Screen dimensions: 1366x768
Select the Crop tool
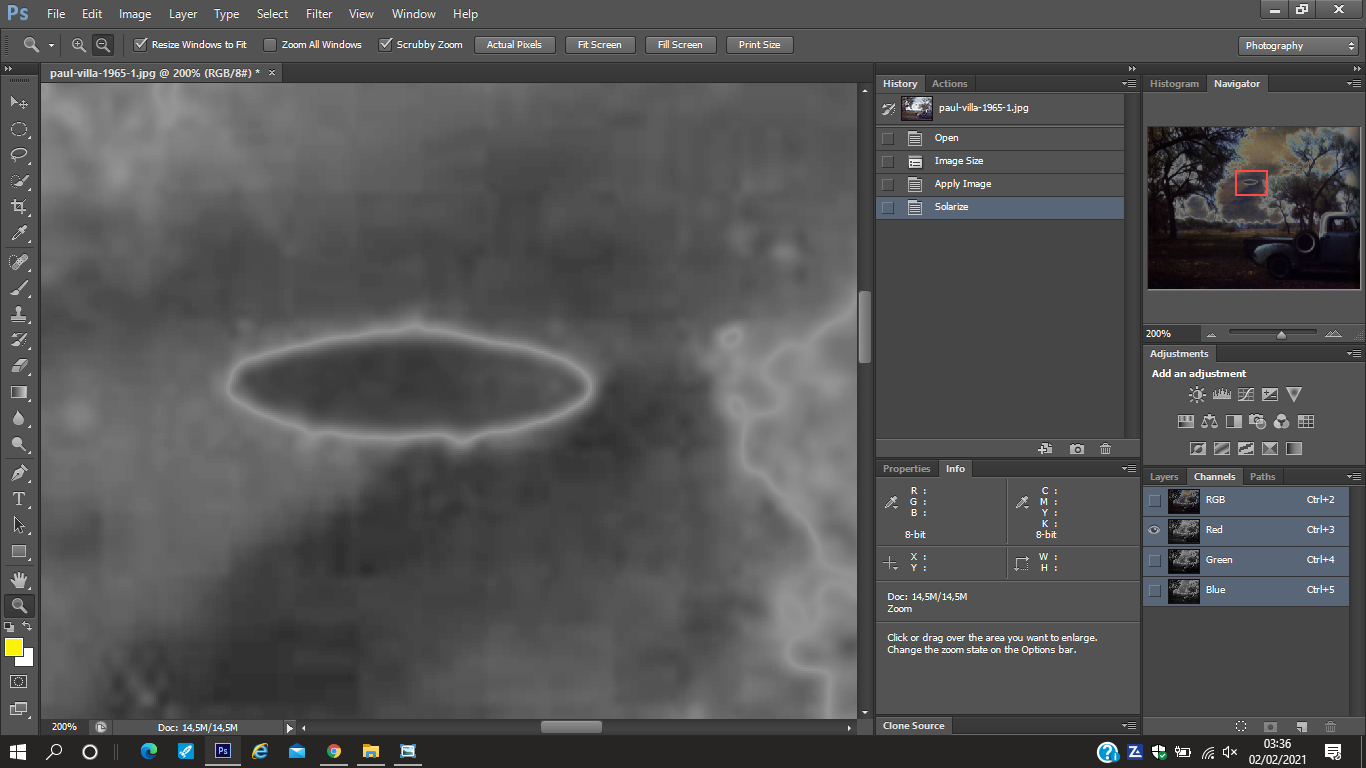(x=19, y=207)
